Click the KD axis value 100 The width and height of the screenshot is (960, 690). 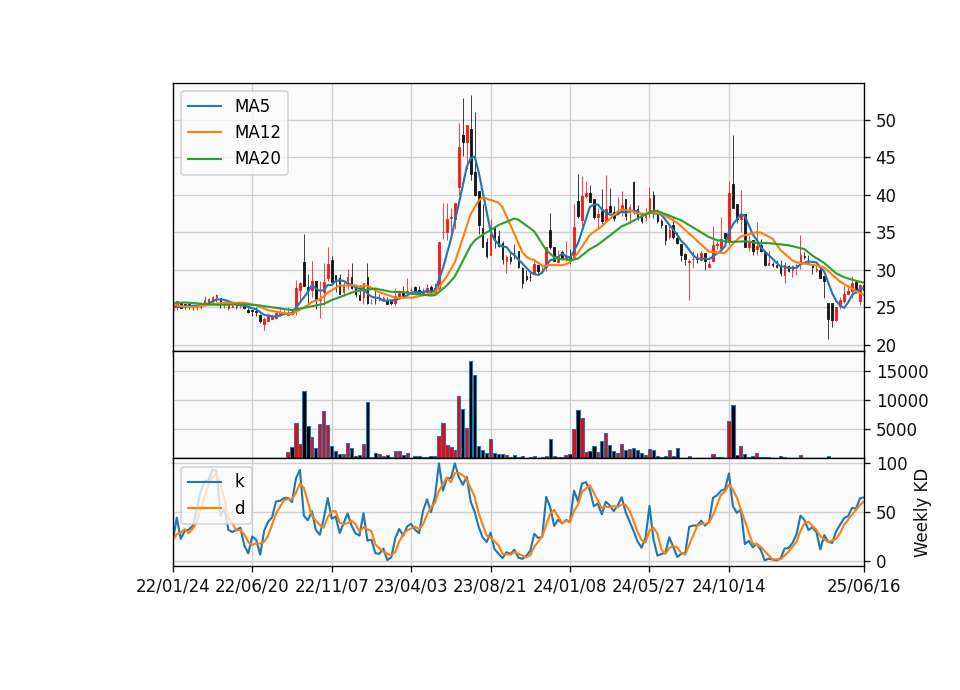(891, 464)
